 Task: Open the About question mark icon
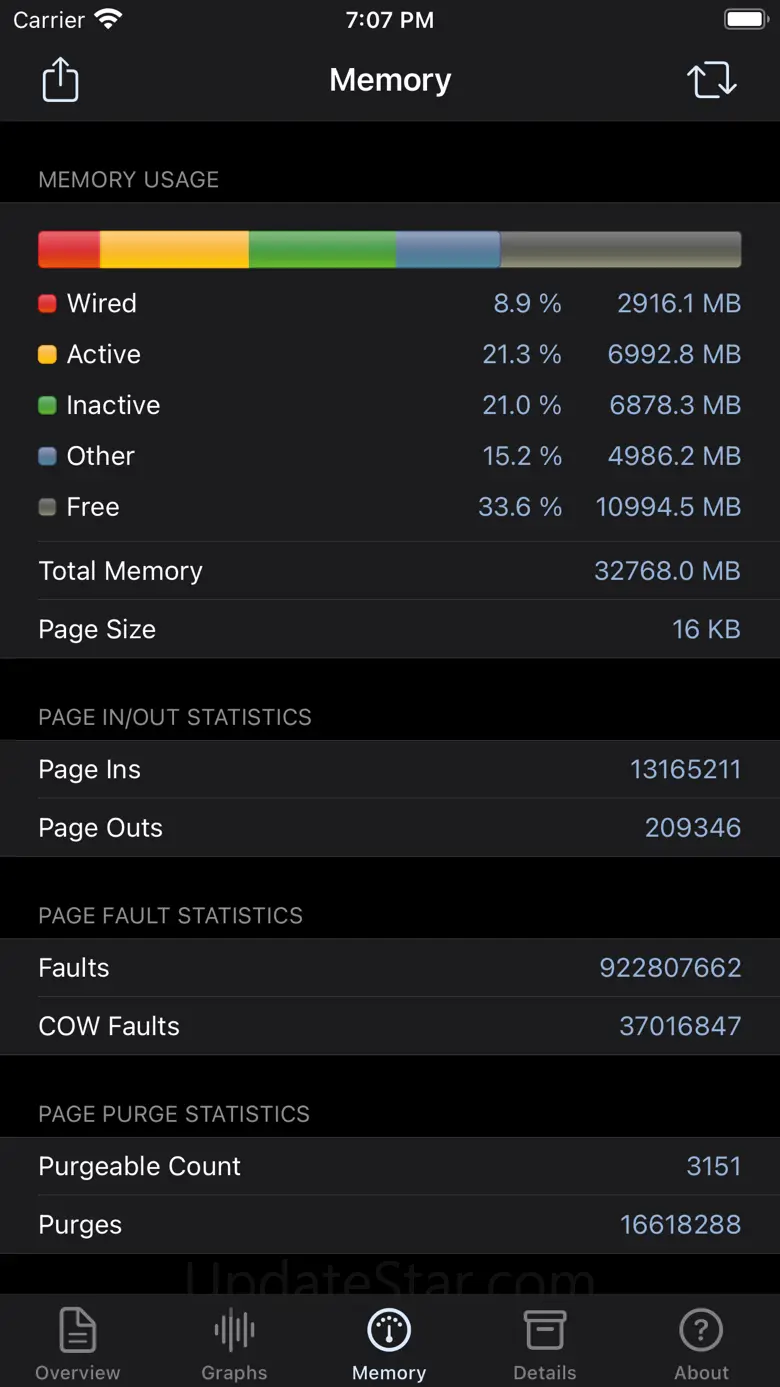click(x=701, y=1331)
